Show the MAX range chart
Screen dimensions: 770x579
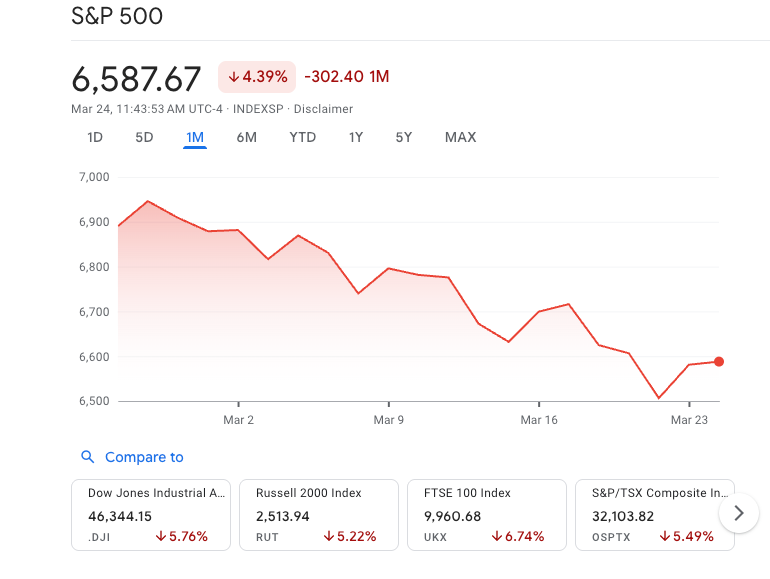point(460,137)
